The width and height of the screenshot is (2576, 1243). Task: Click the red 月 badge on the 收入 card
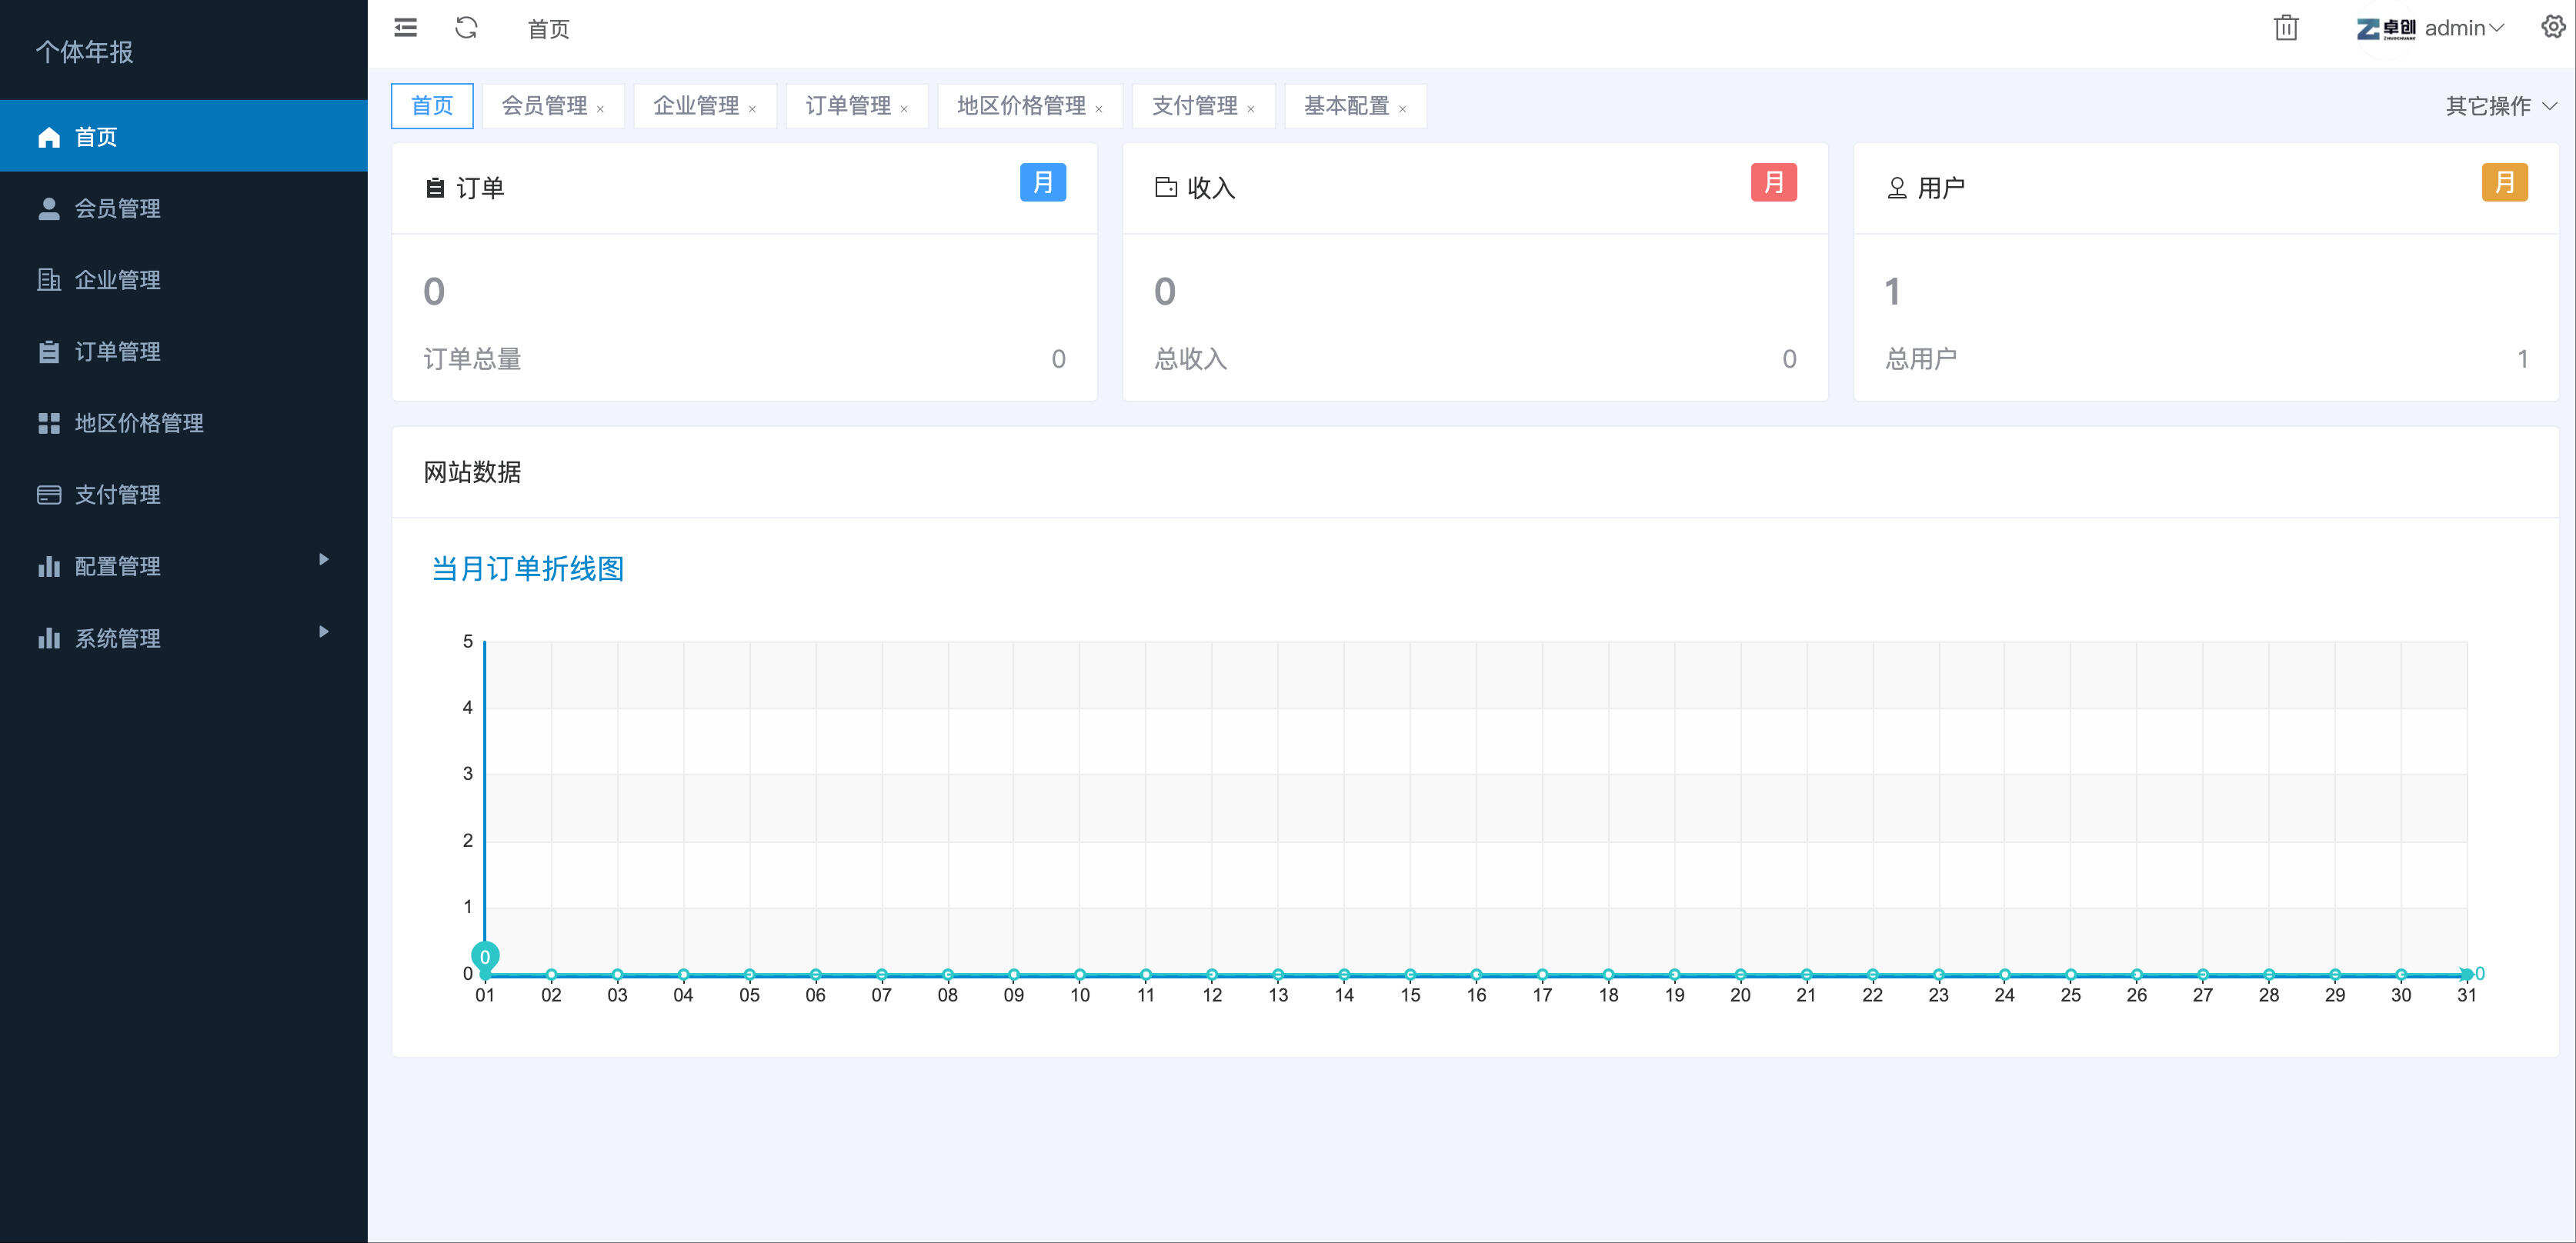[1773, 183]
